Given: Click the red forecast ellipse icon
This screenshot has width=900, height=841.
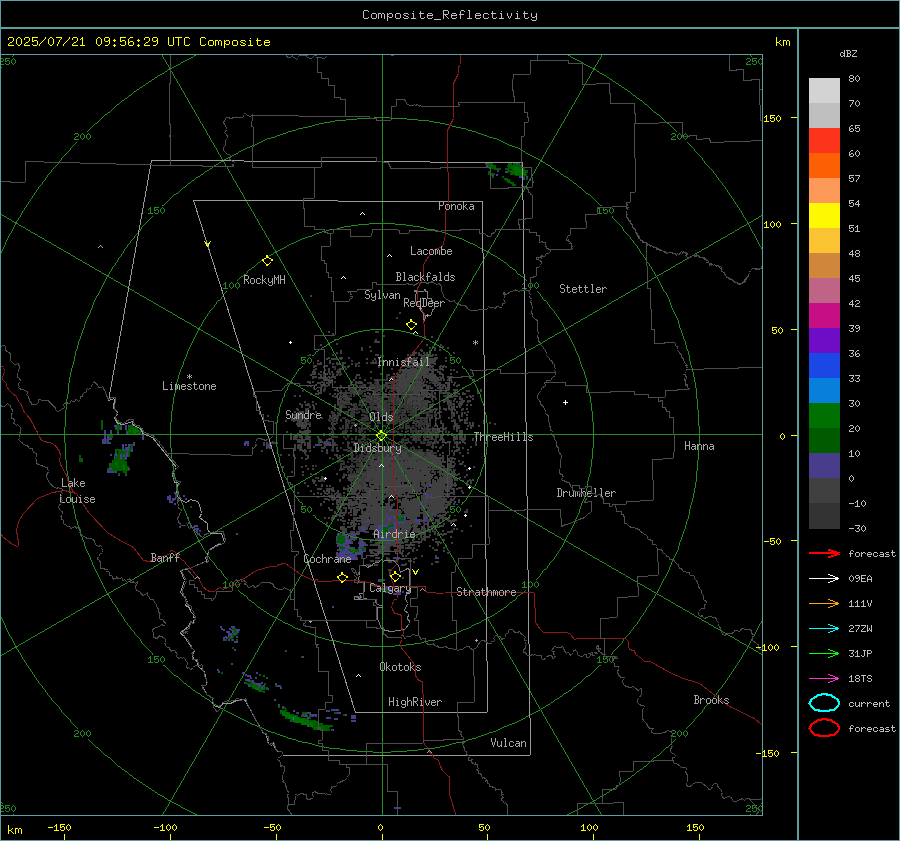Looking at the screenshot, I should click(x=824, y=728).
